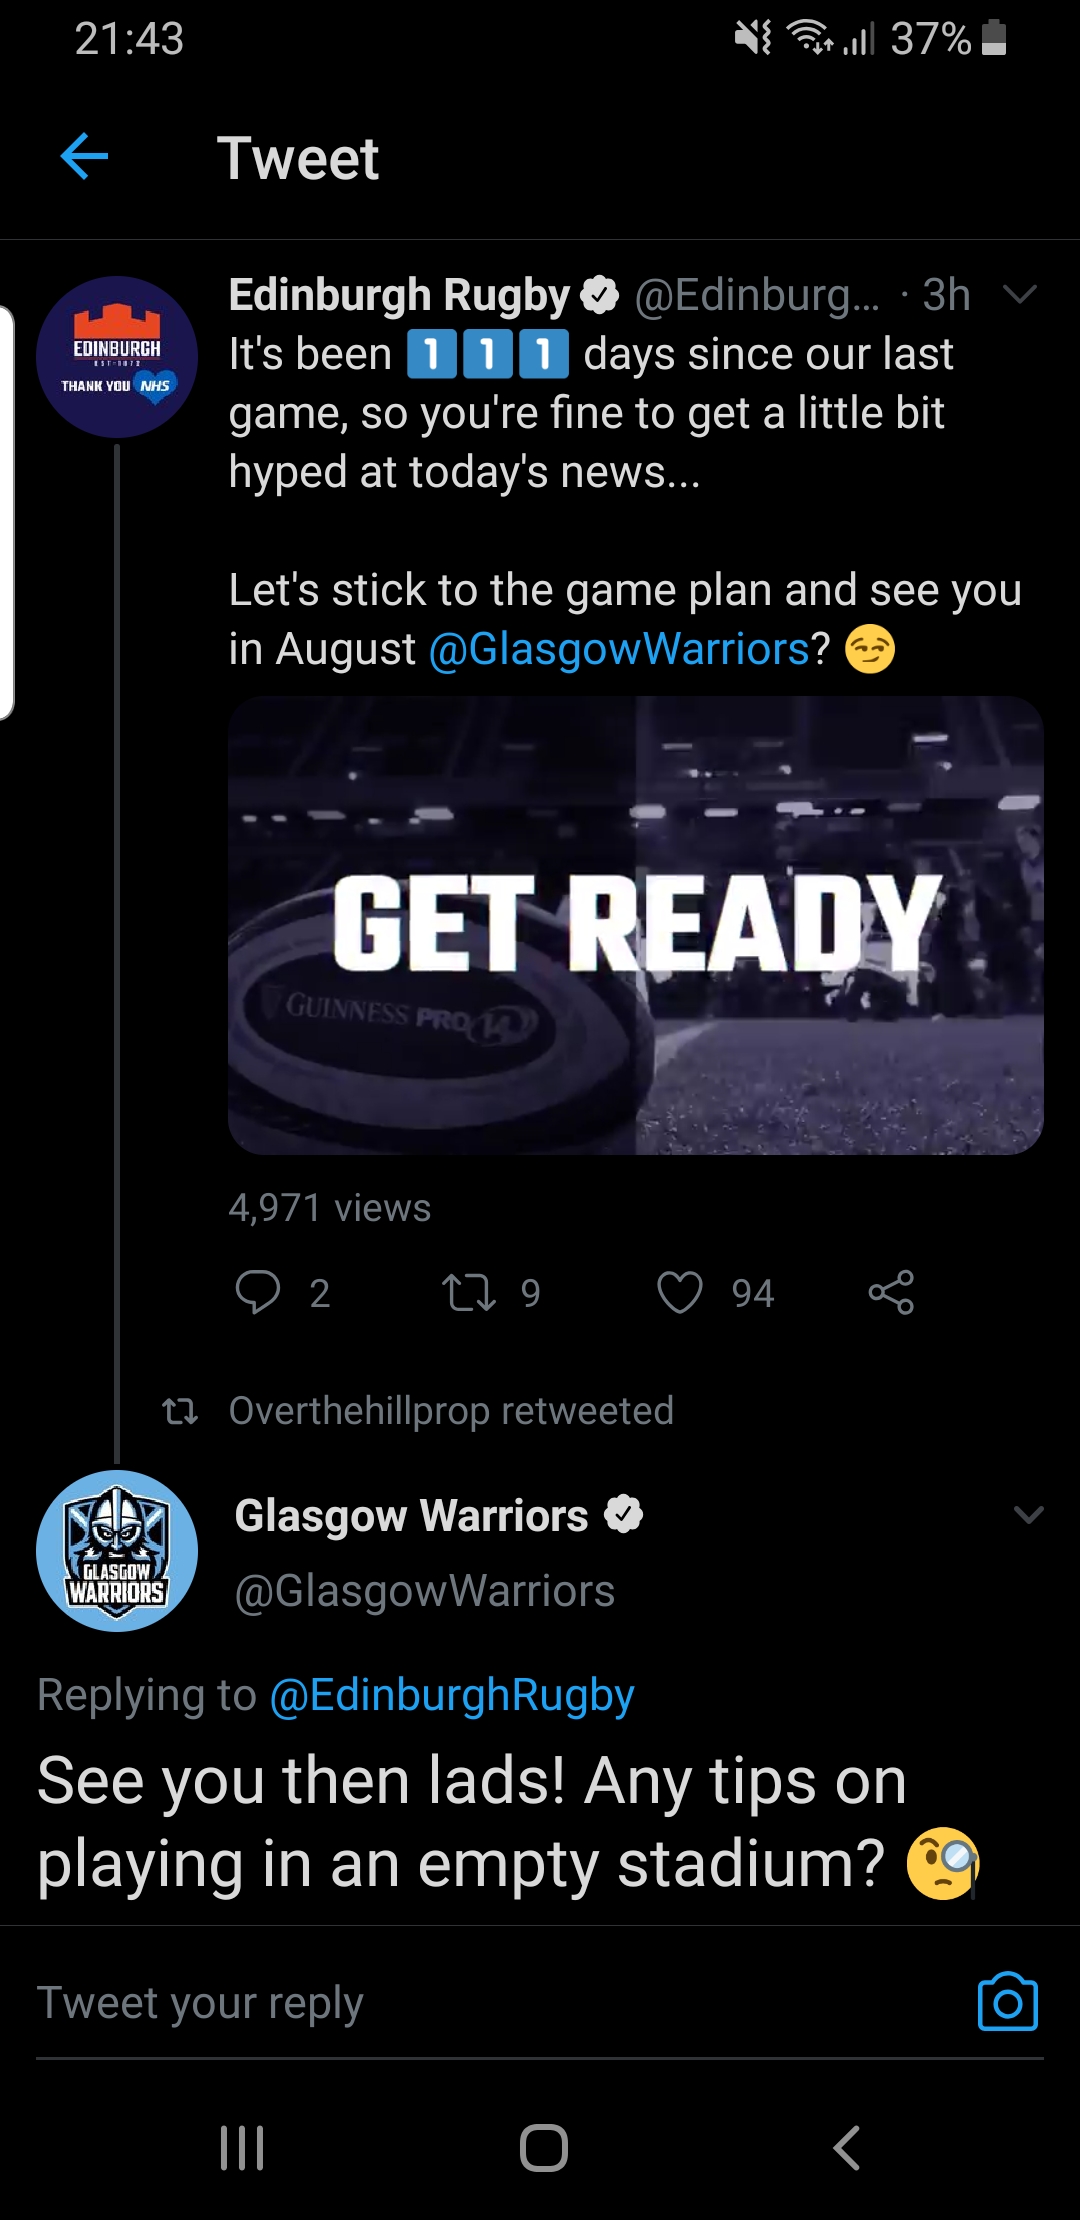This screenshot has width=1080, height=2220.
Task: Expand options chevron on Edinburgh Rugby tweet
Action: [x=1020, y=294]
